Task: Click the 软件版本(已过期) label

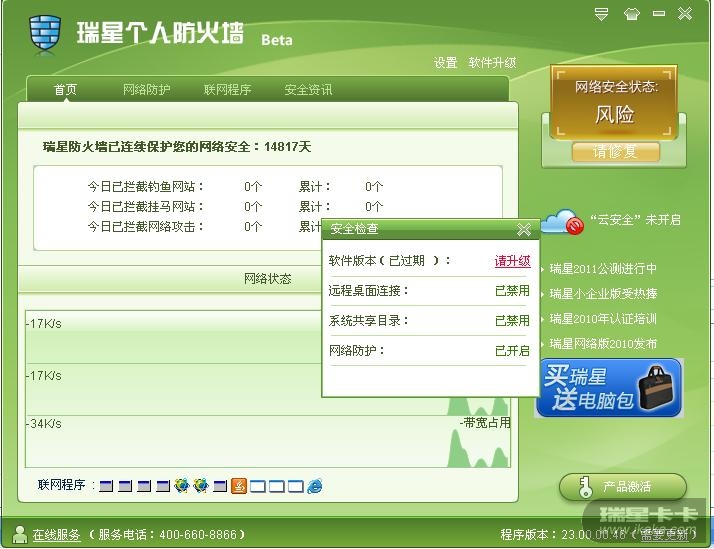Action: click(x=389, y=261)
